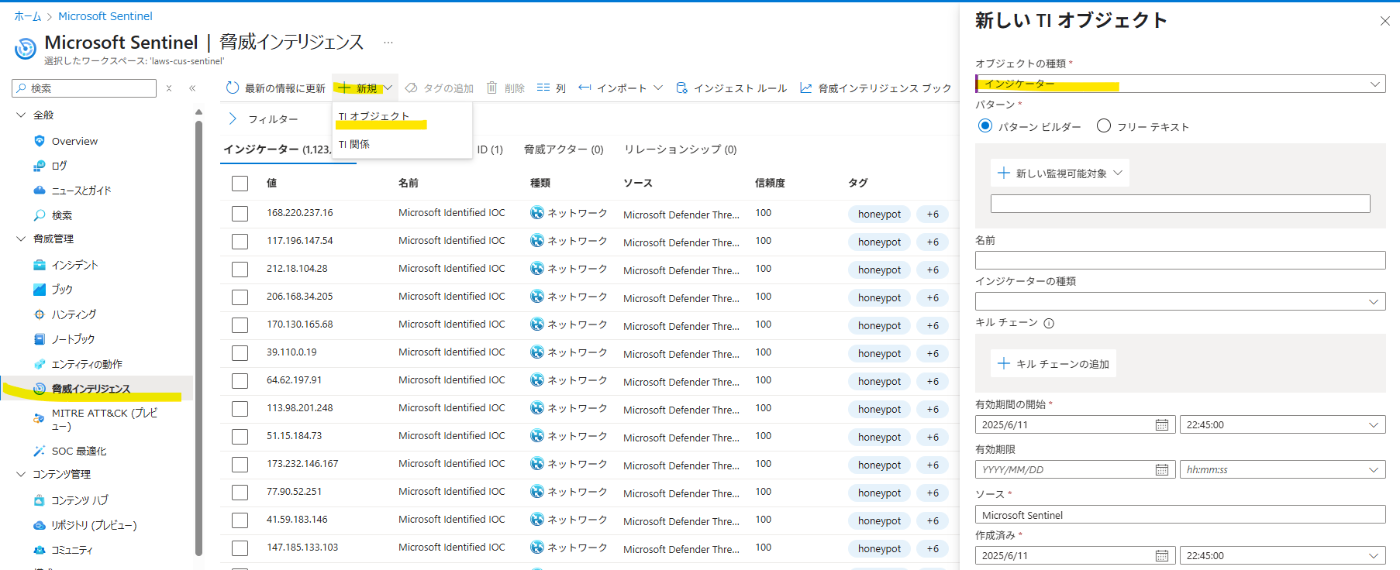The image size is (1400, 570).
Task: Open the インジケーターの種類 dropdown
Action: coord(1180,301)
